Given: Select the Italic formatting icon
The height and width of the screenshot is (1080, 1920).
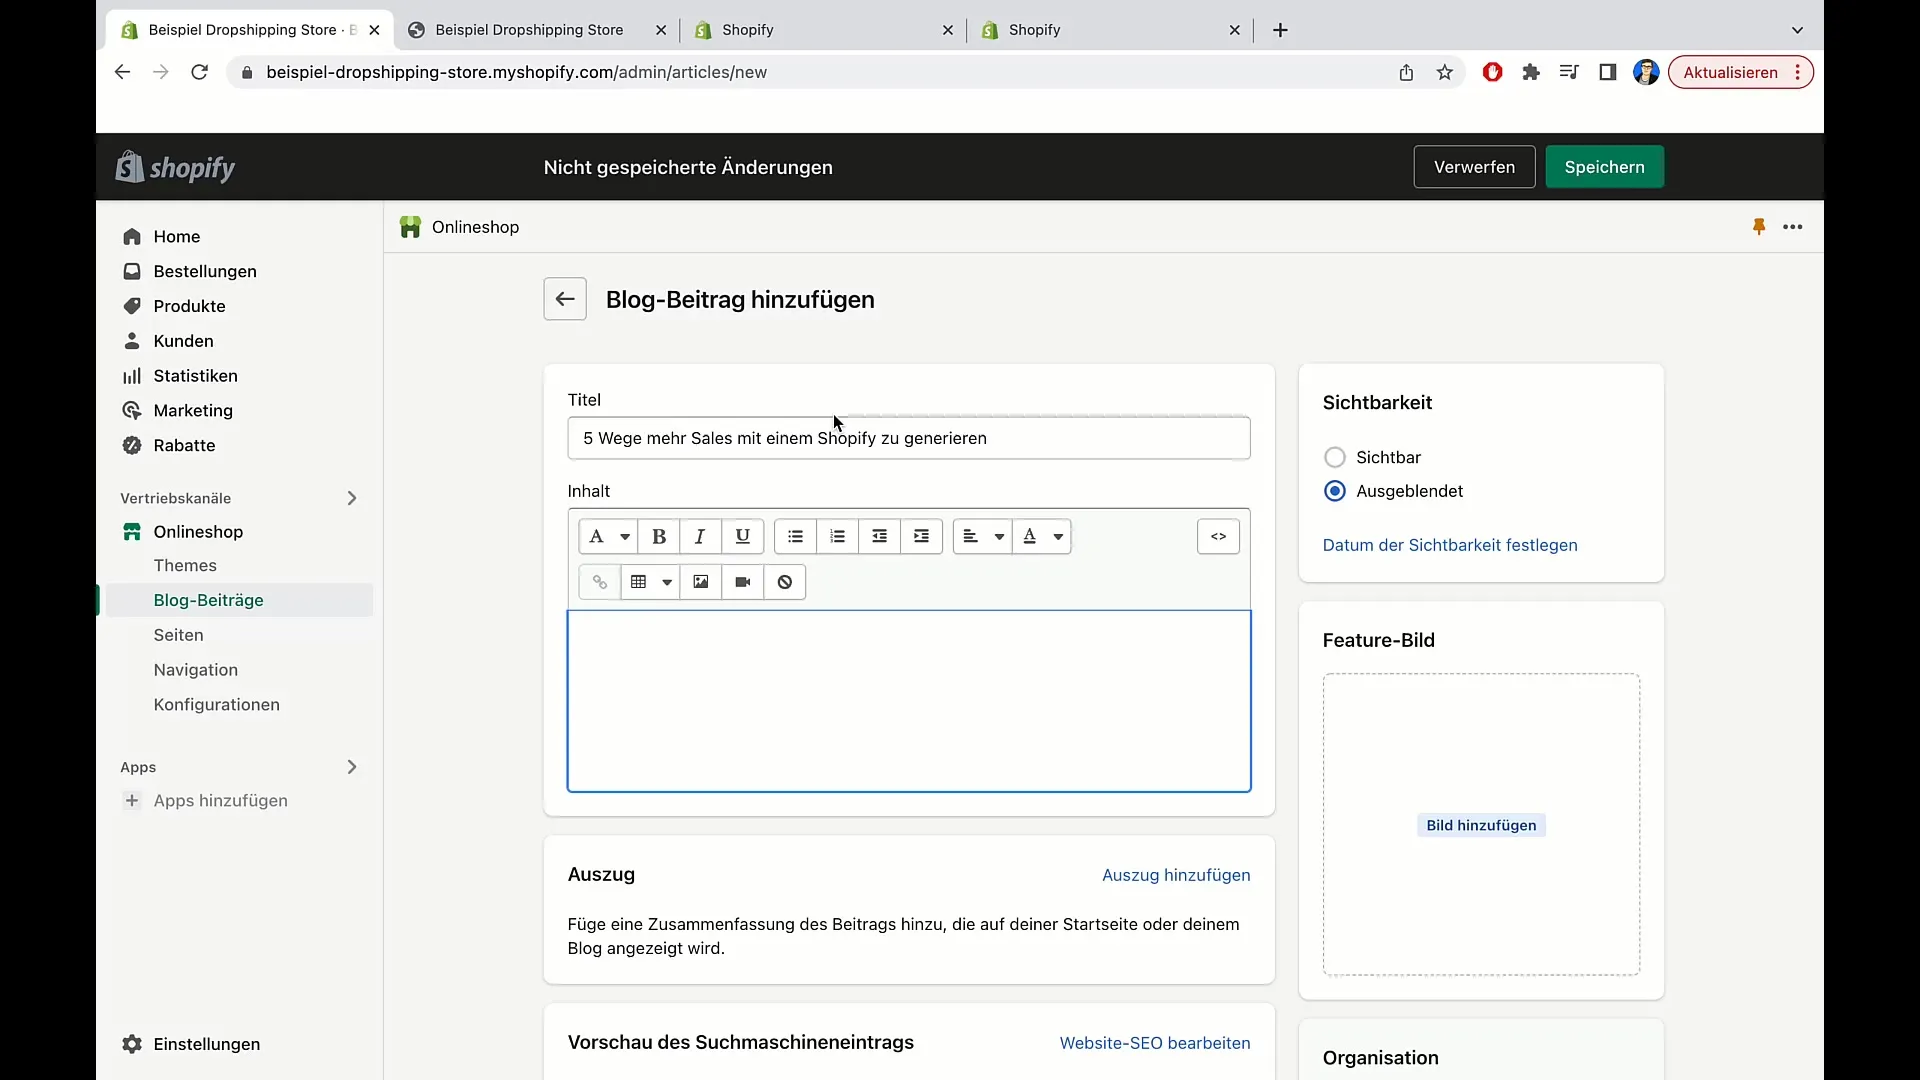Looking at the screenshot, I should pos(700,535).
